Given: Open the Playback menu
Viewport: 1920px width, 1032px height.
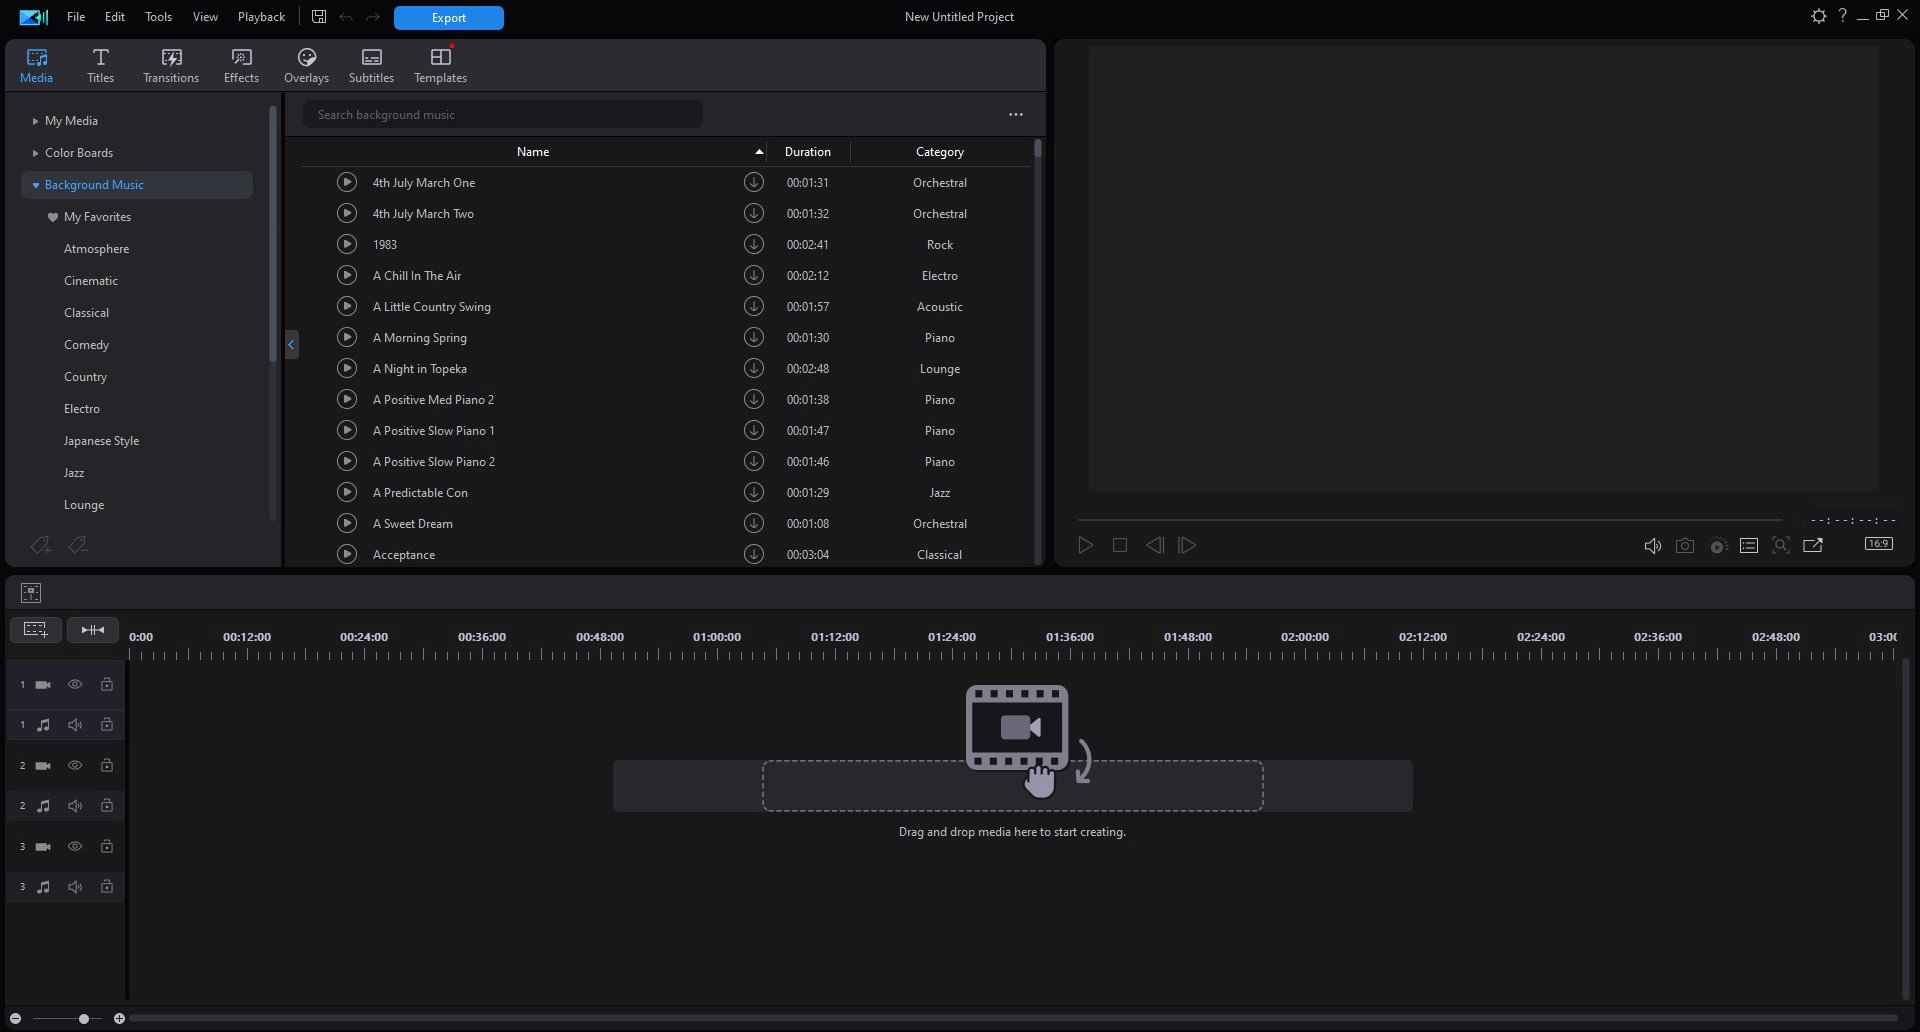Looking at the screenshot, I should coord(261,17).
